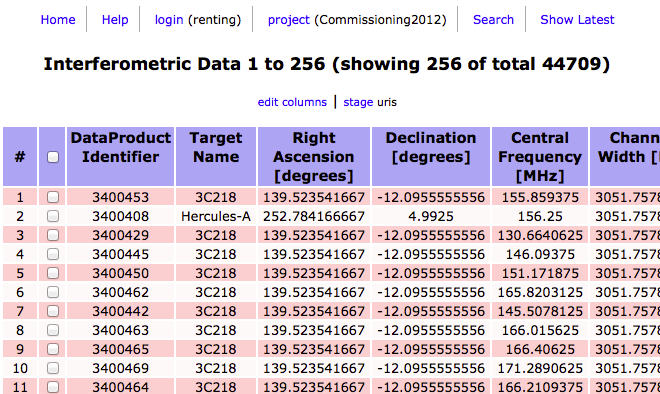
Task: Open the project link
Action: [288, 20]
